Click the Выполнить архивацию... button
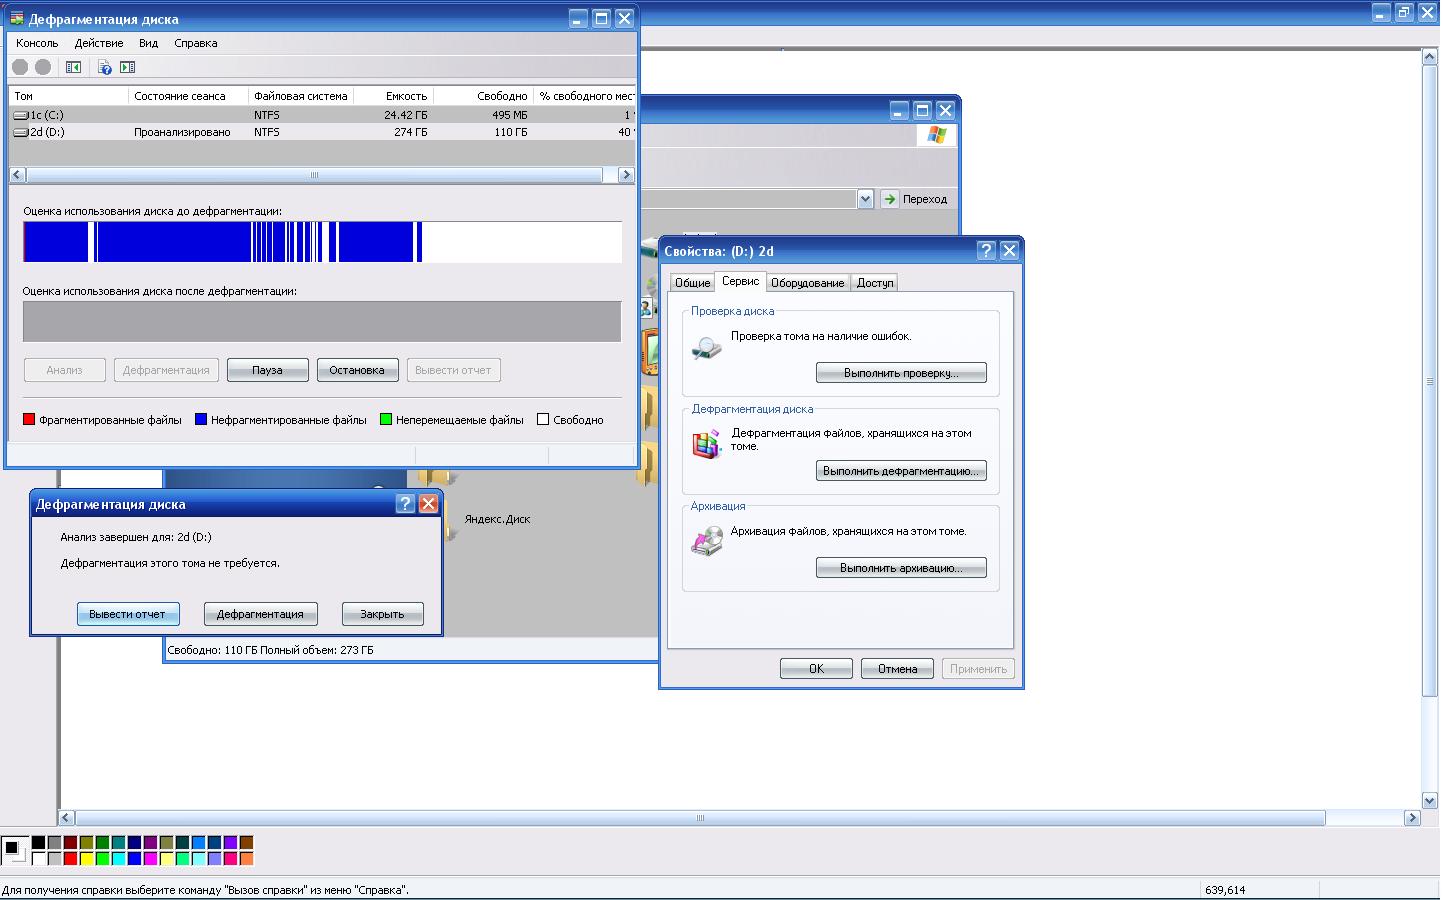Image resolution: width=1442 pixels, height=900 pixels. point(901,568)
